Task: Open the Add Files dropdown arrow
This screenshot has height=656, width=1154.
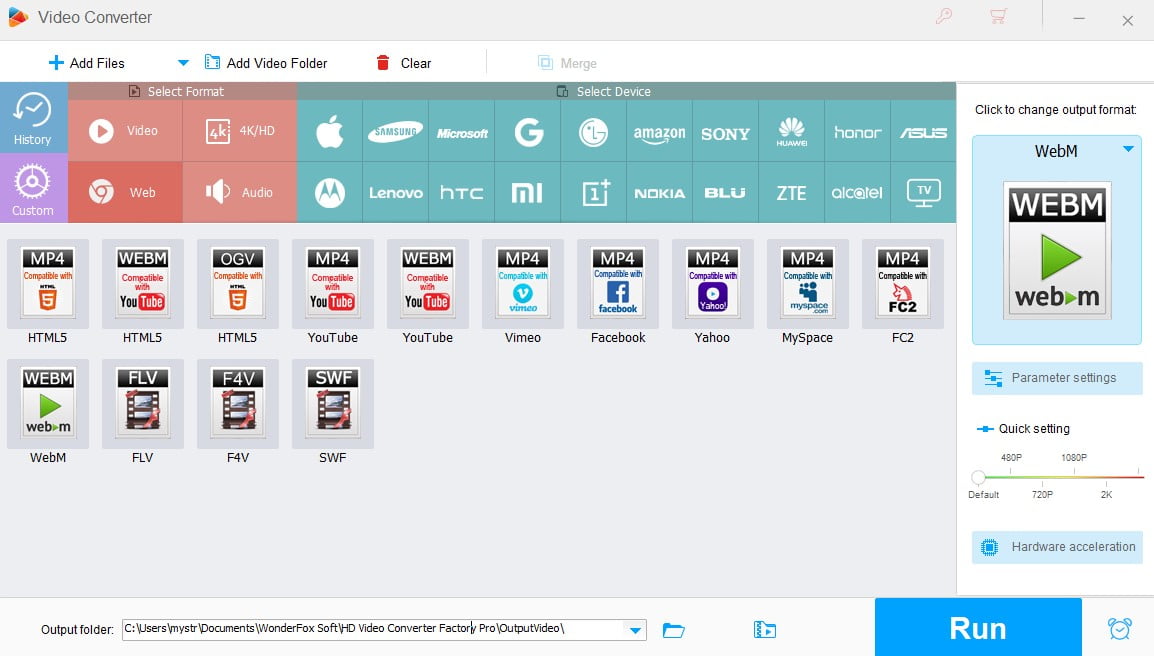Action: [x=182, y=62]
